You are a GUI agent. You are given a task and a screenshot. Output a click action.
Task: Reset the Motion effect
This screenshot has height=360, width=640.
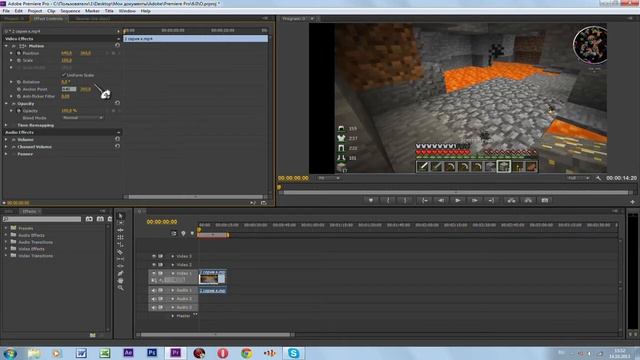point(118,46)
